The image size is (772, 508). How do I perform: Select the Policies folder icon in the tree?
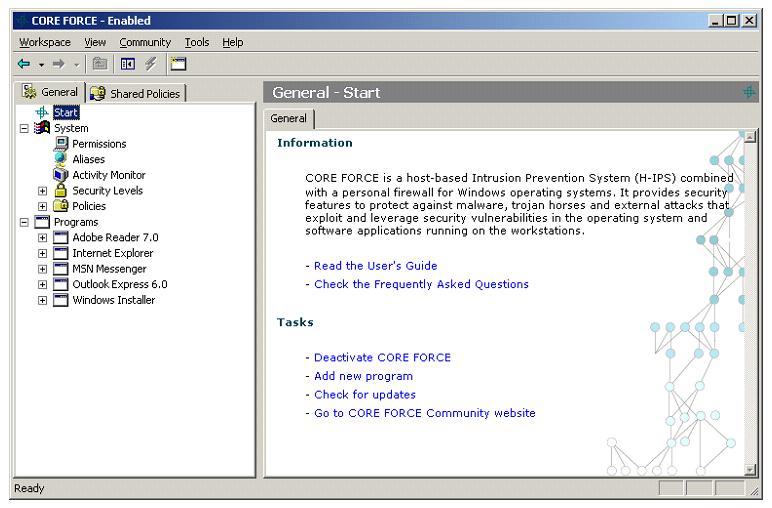(x=60, y=206)
